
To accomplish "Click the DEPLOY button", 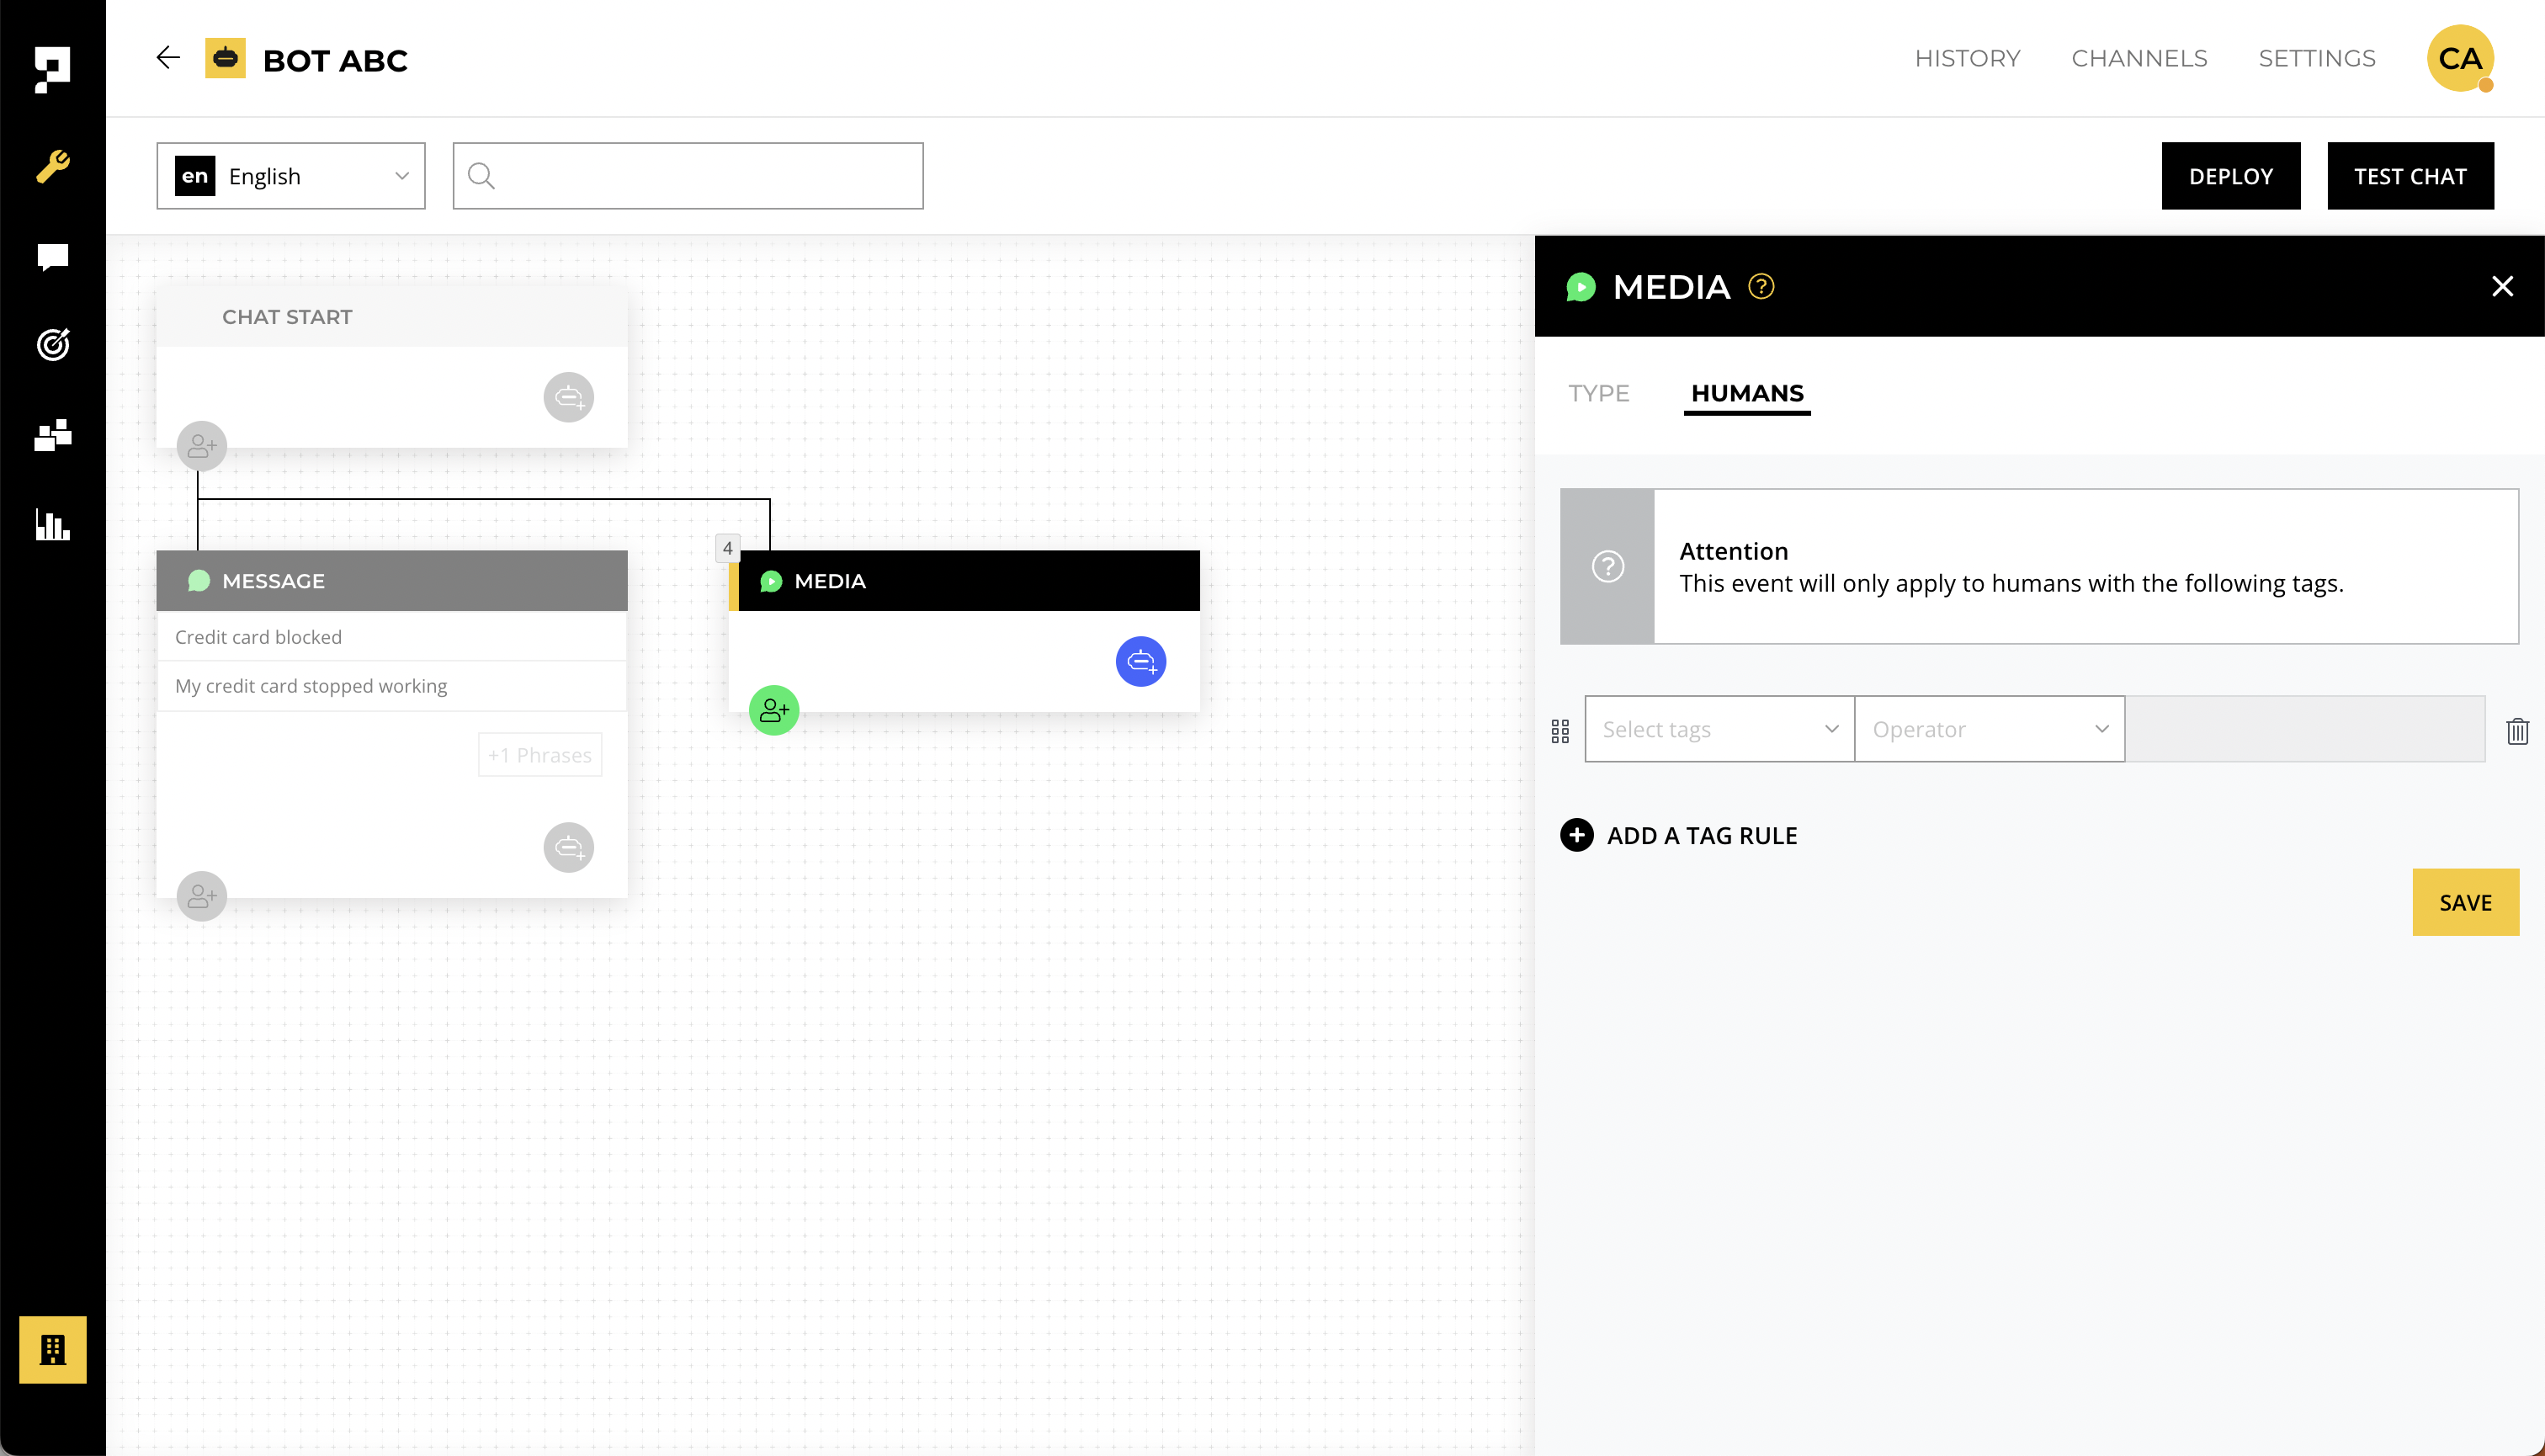I will point(2230,176).
